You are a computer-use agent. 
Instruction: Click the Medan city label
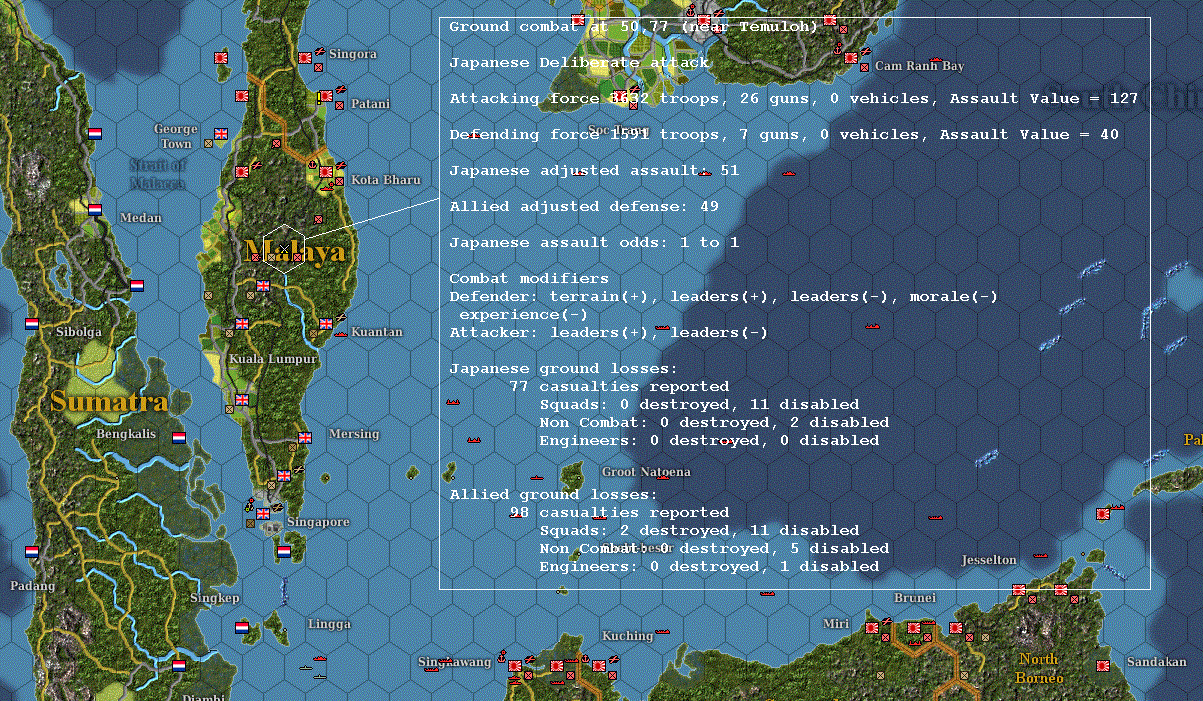[x=140, y=217]
